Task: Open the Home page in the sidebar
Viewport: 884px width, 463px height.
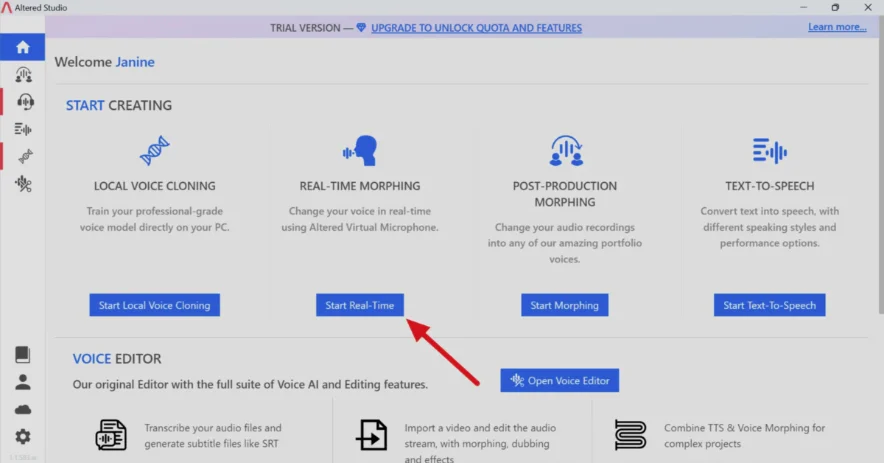Action: [23, 47]
